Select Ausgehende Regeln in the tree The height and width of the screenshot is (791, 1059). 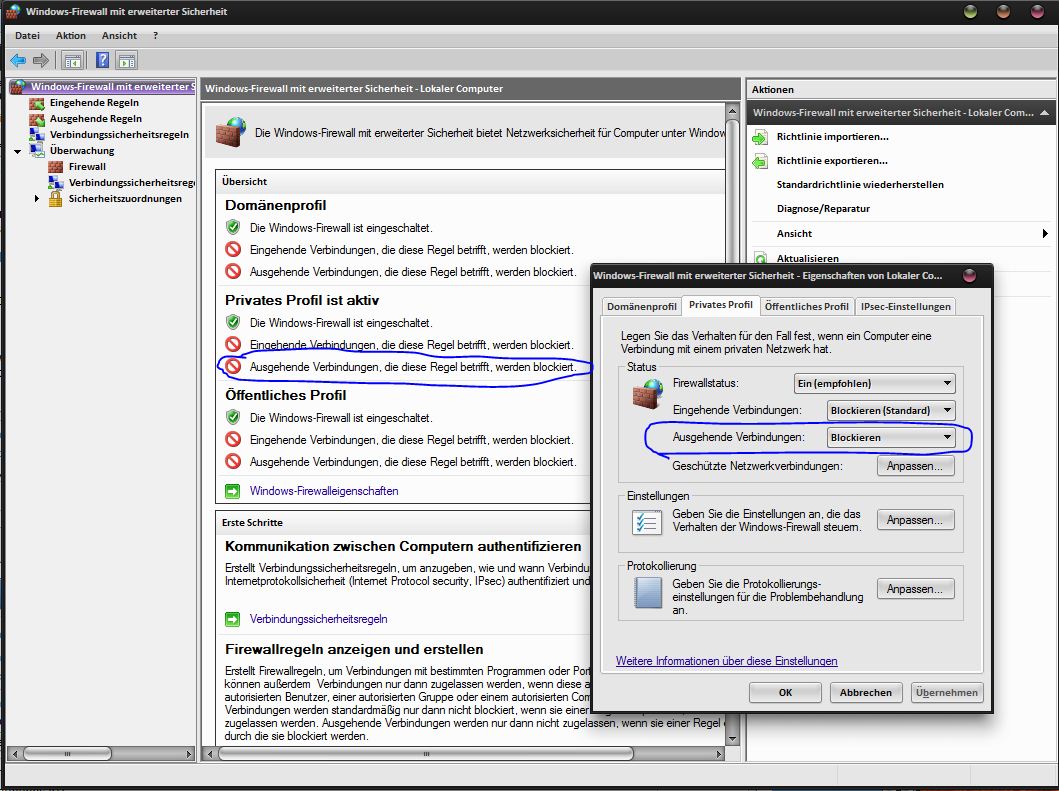[95, 119]
